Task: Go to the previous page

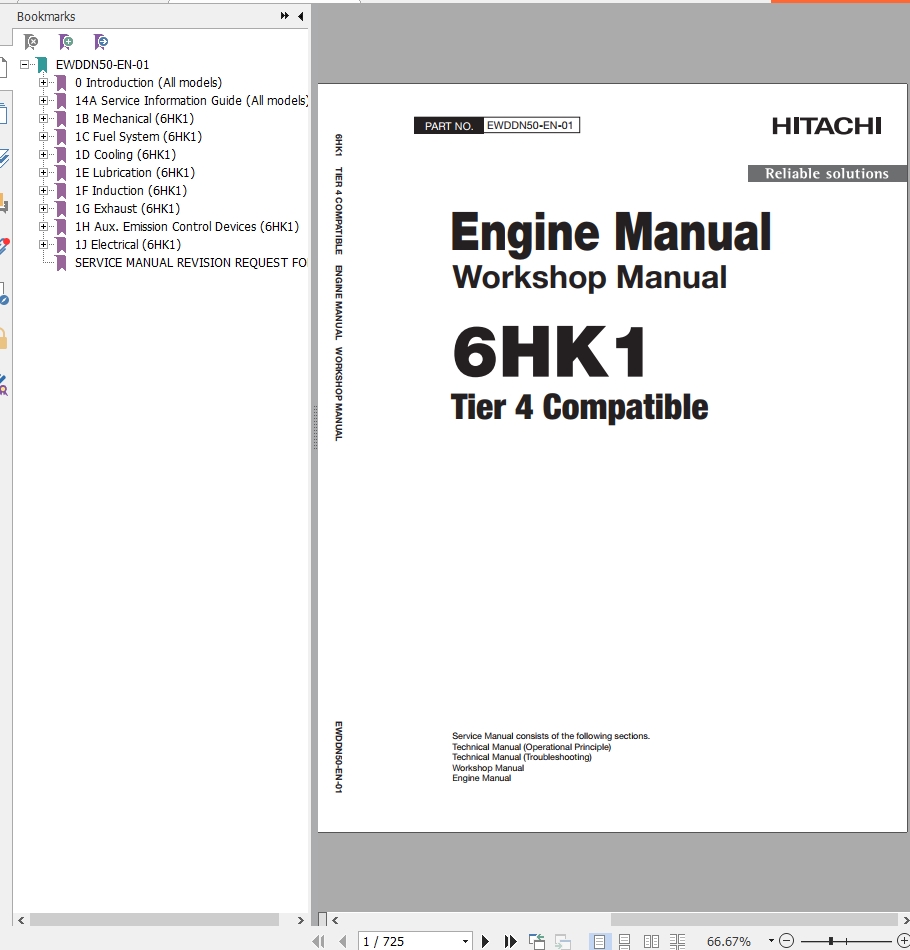Action: coord(342,941)
